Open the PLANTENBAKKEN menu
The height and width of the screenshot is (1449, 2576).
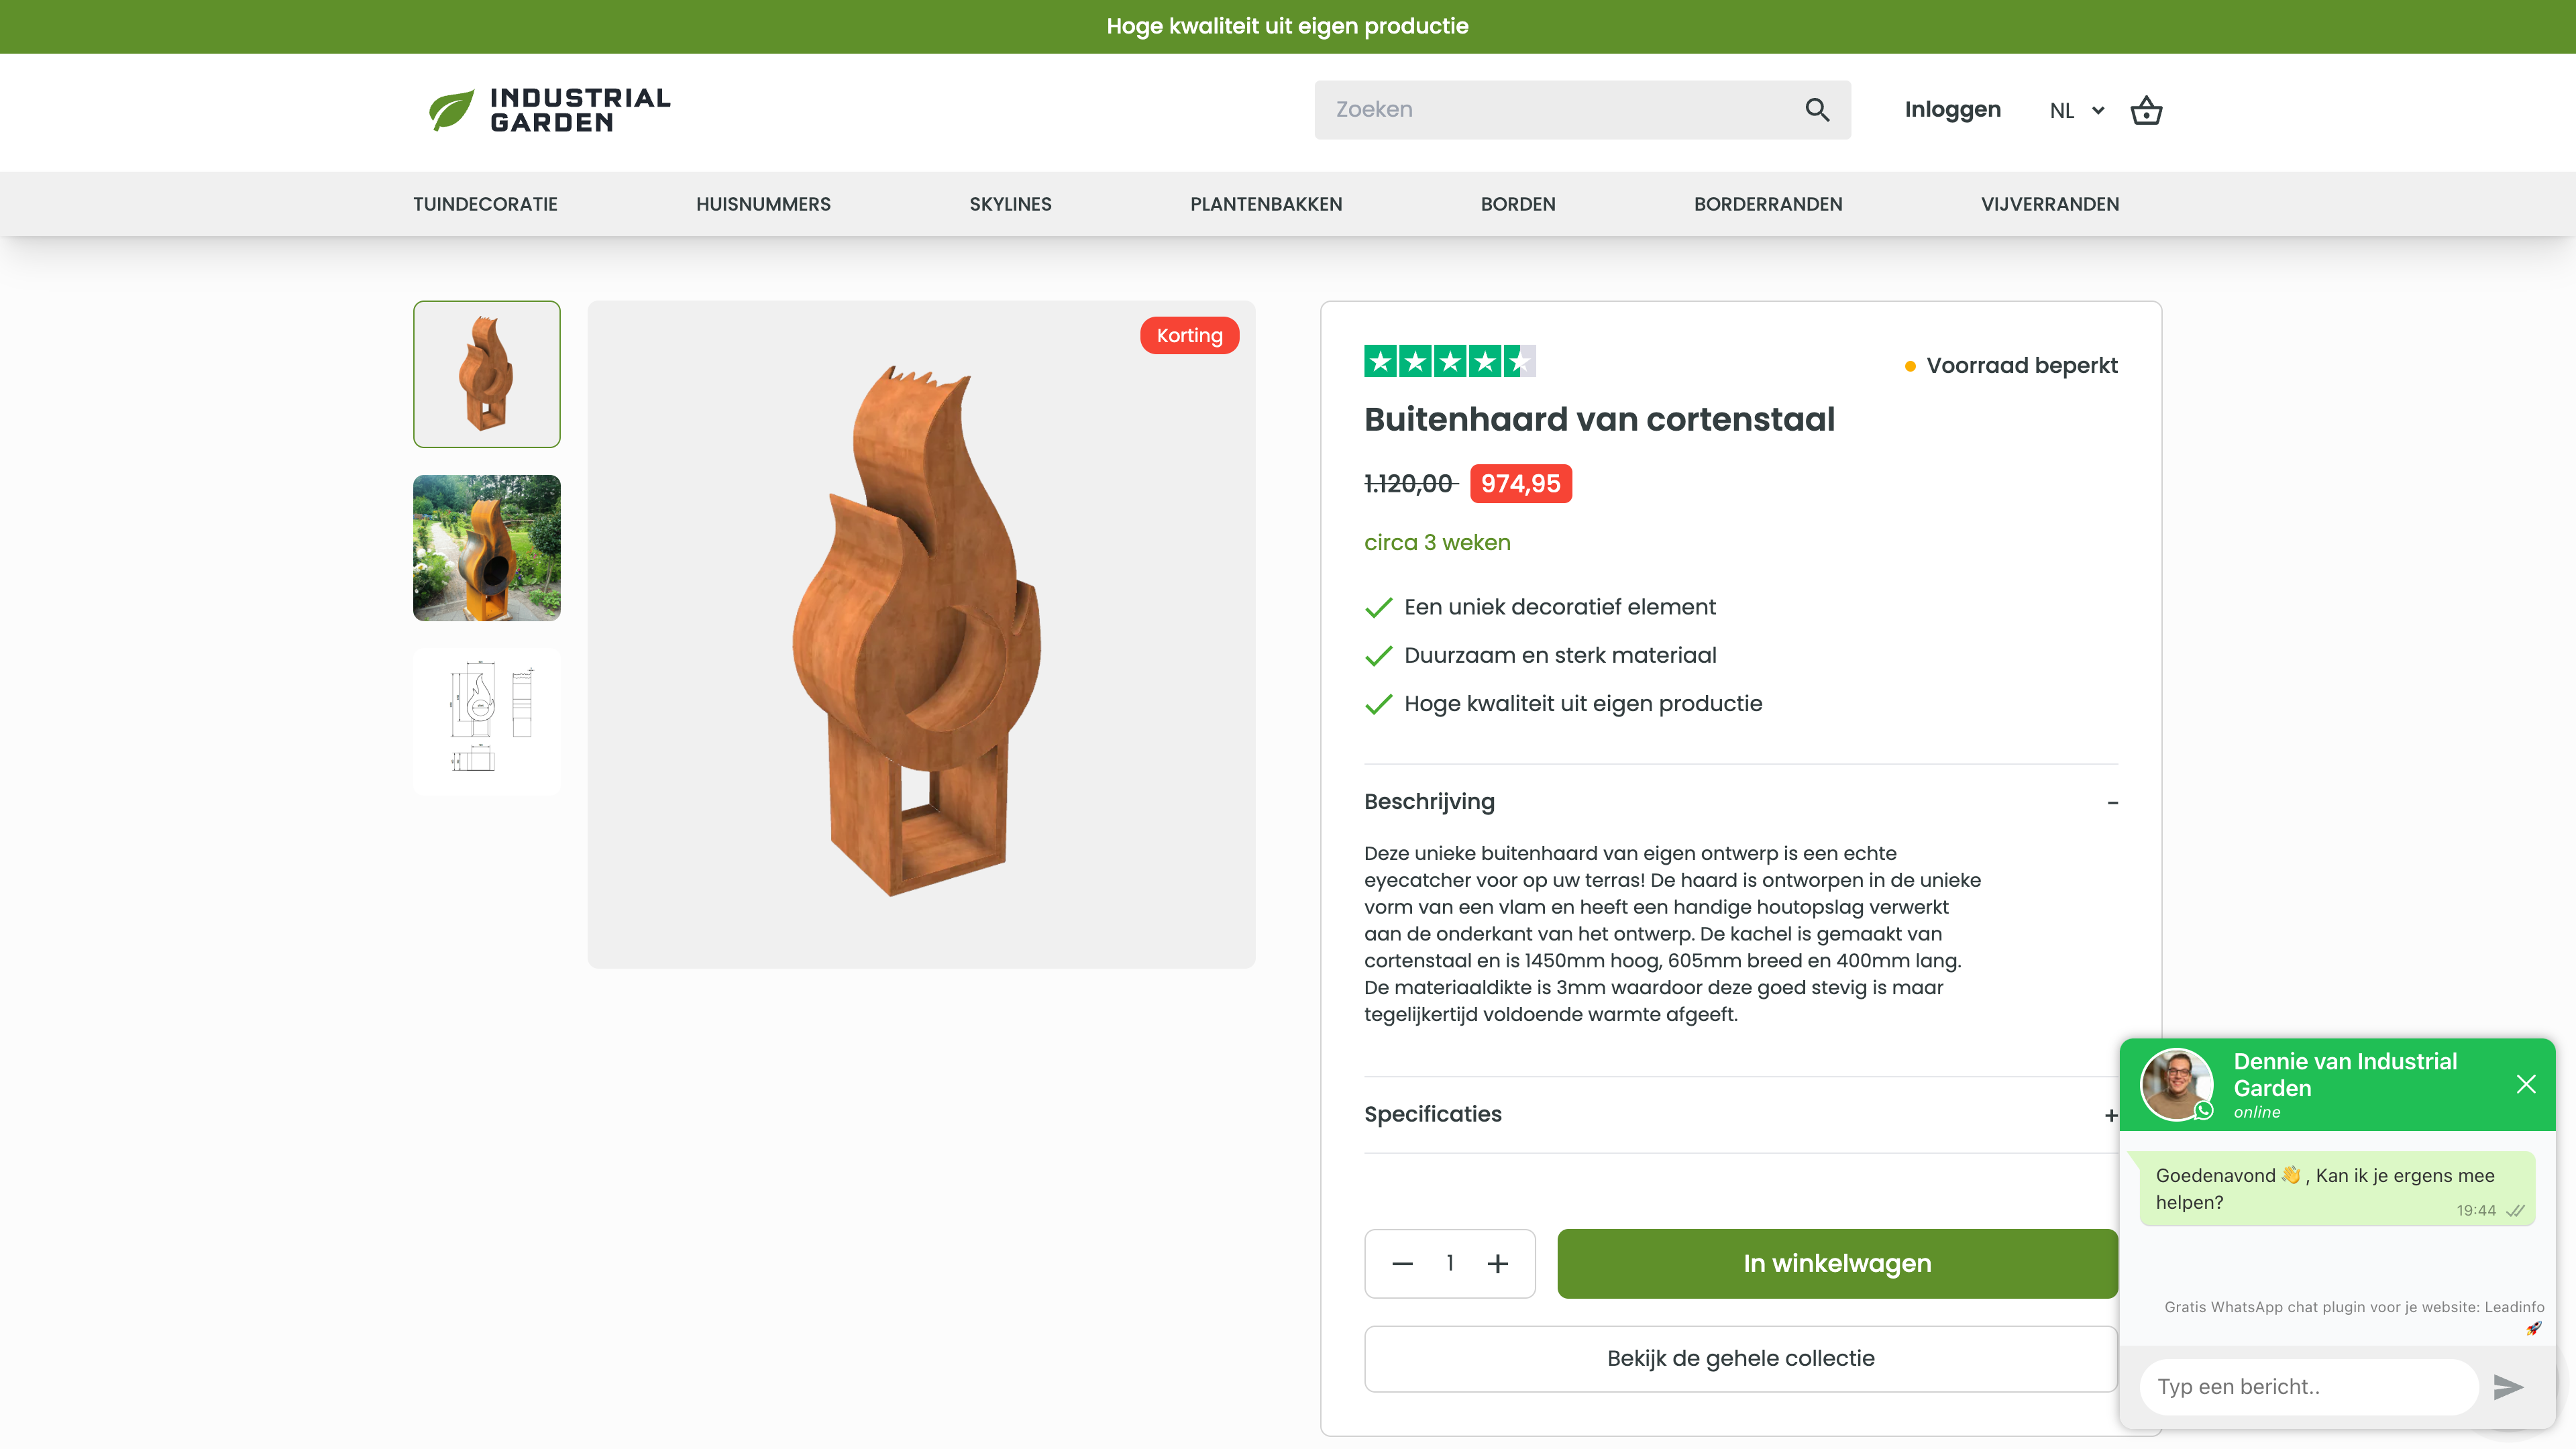(x=1265, y=204)
